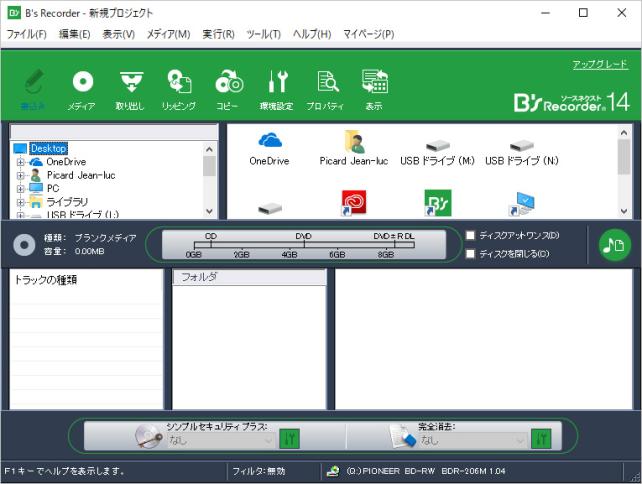
Task: Select the Adobe Creative Cloud shortcut icon
Action: 353,202
